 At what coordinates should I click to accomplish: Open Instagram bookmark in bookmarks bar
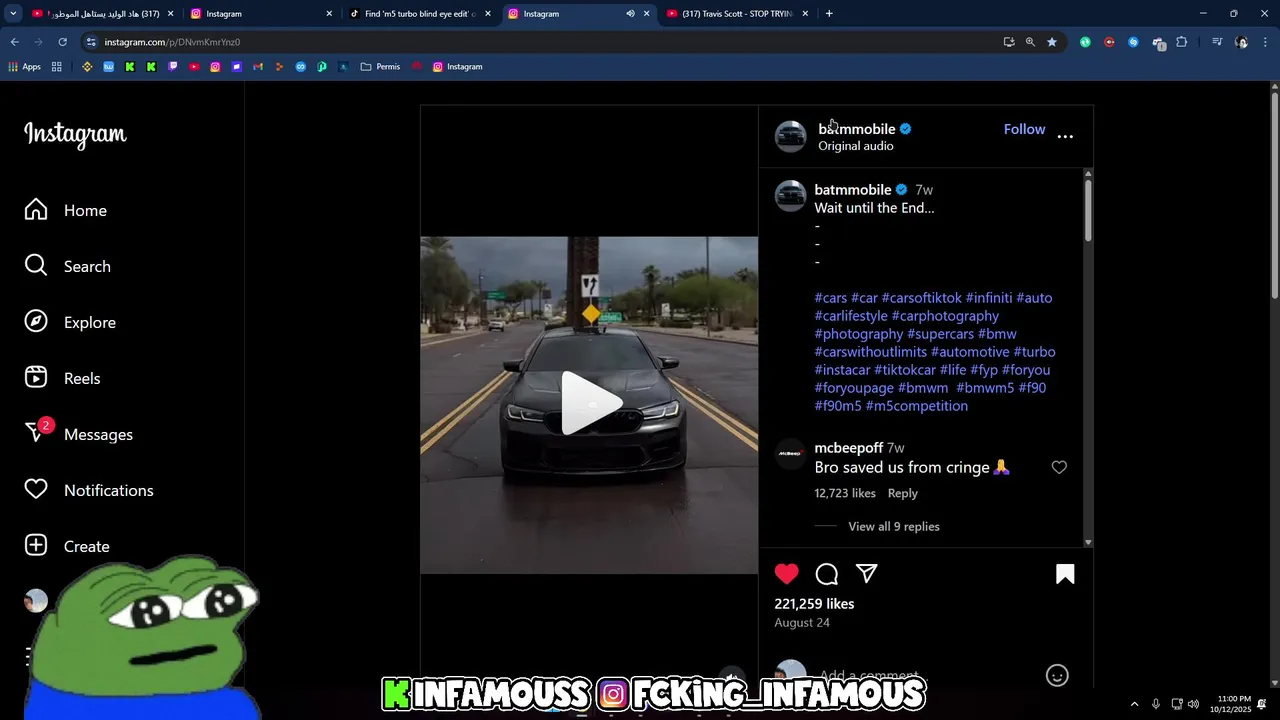[x=458, y=67]
